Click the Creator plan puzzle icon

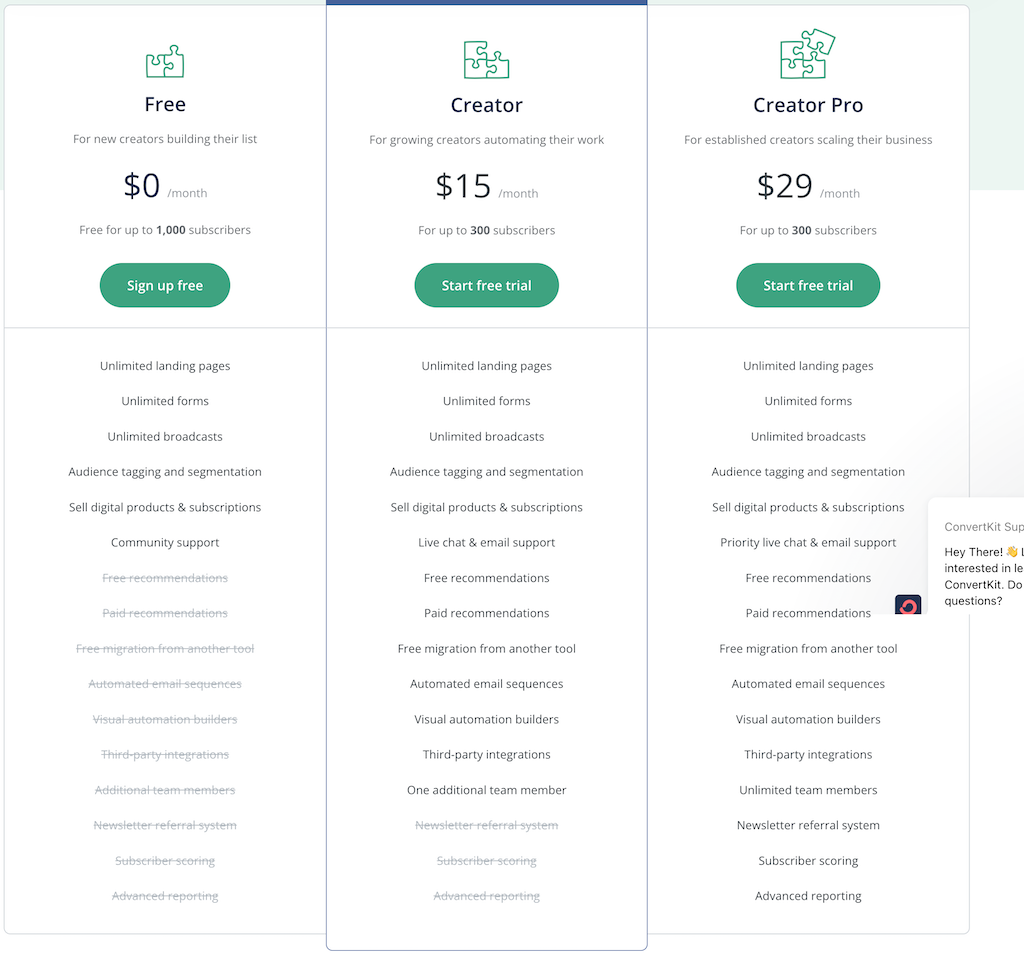[x=487, y=60]
